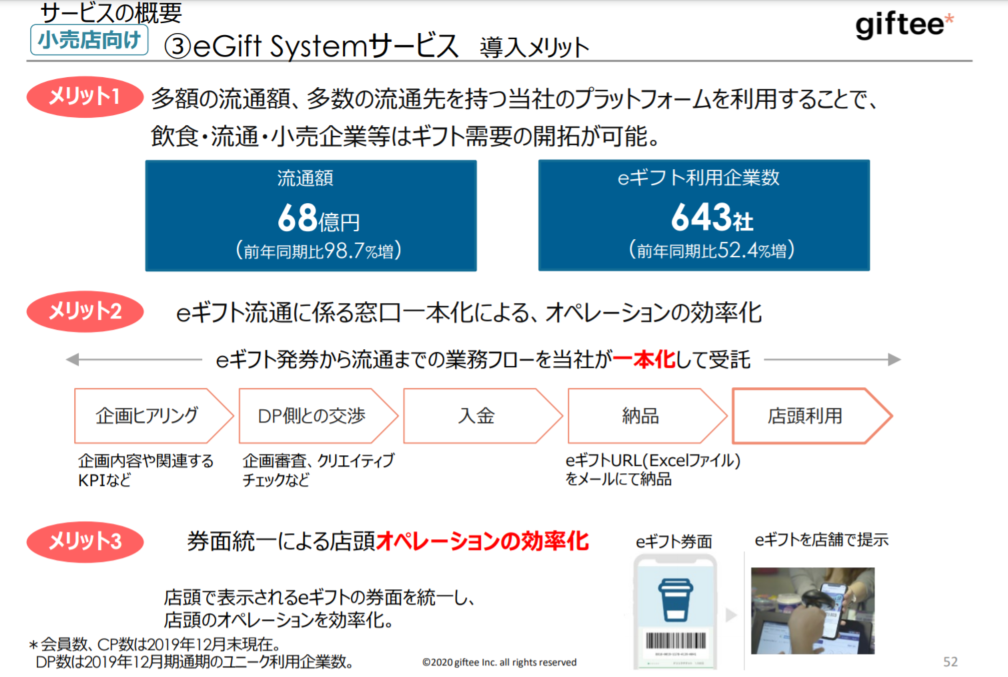Click the label eギフトを店舗で提示
The width and height of the screenshot is (1008, 677).
(x=822, y=540)
